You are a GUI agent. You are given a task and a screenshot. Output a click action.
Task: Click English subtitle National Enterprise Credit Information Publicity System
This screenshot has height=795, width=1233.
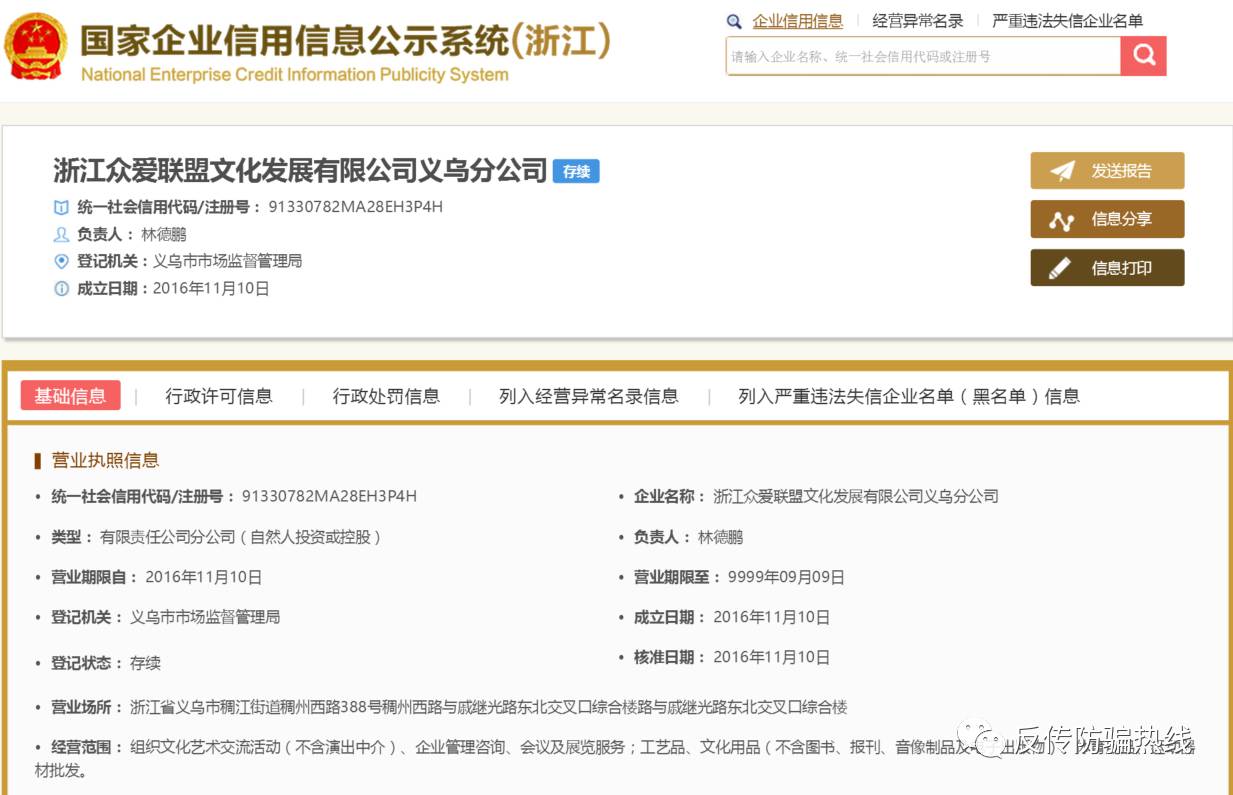click(294, 75)
